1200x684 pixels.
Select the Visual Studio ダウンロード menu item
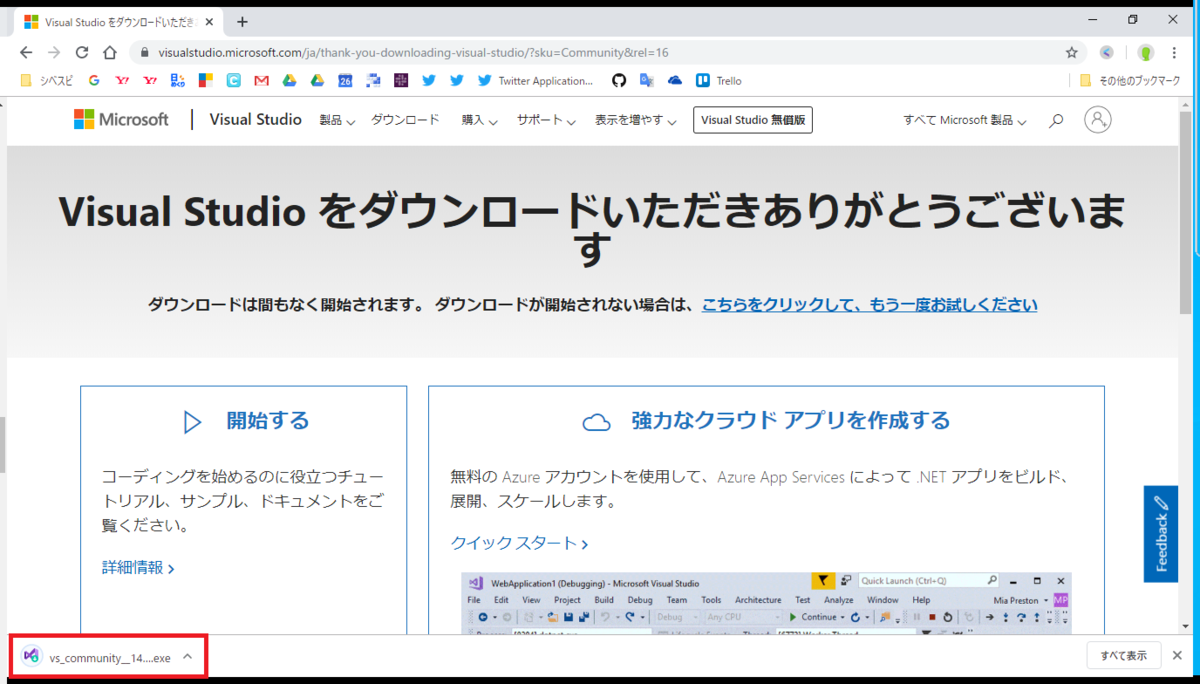[x=404, y=119]
